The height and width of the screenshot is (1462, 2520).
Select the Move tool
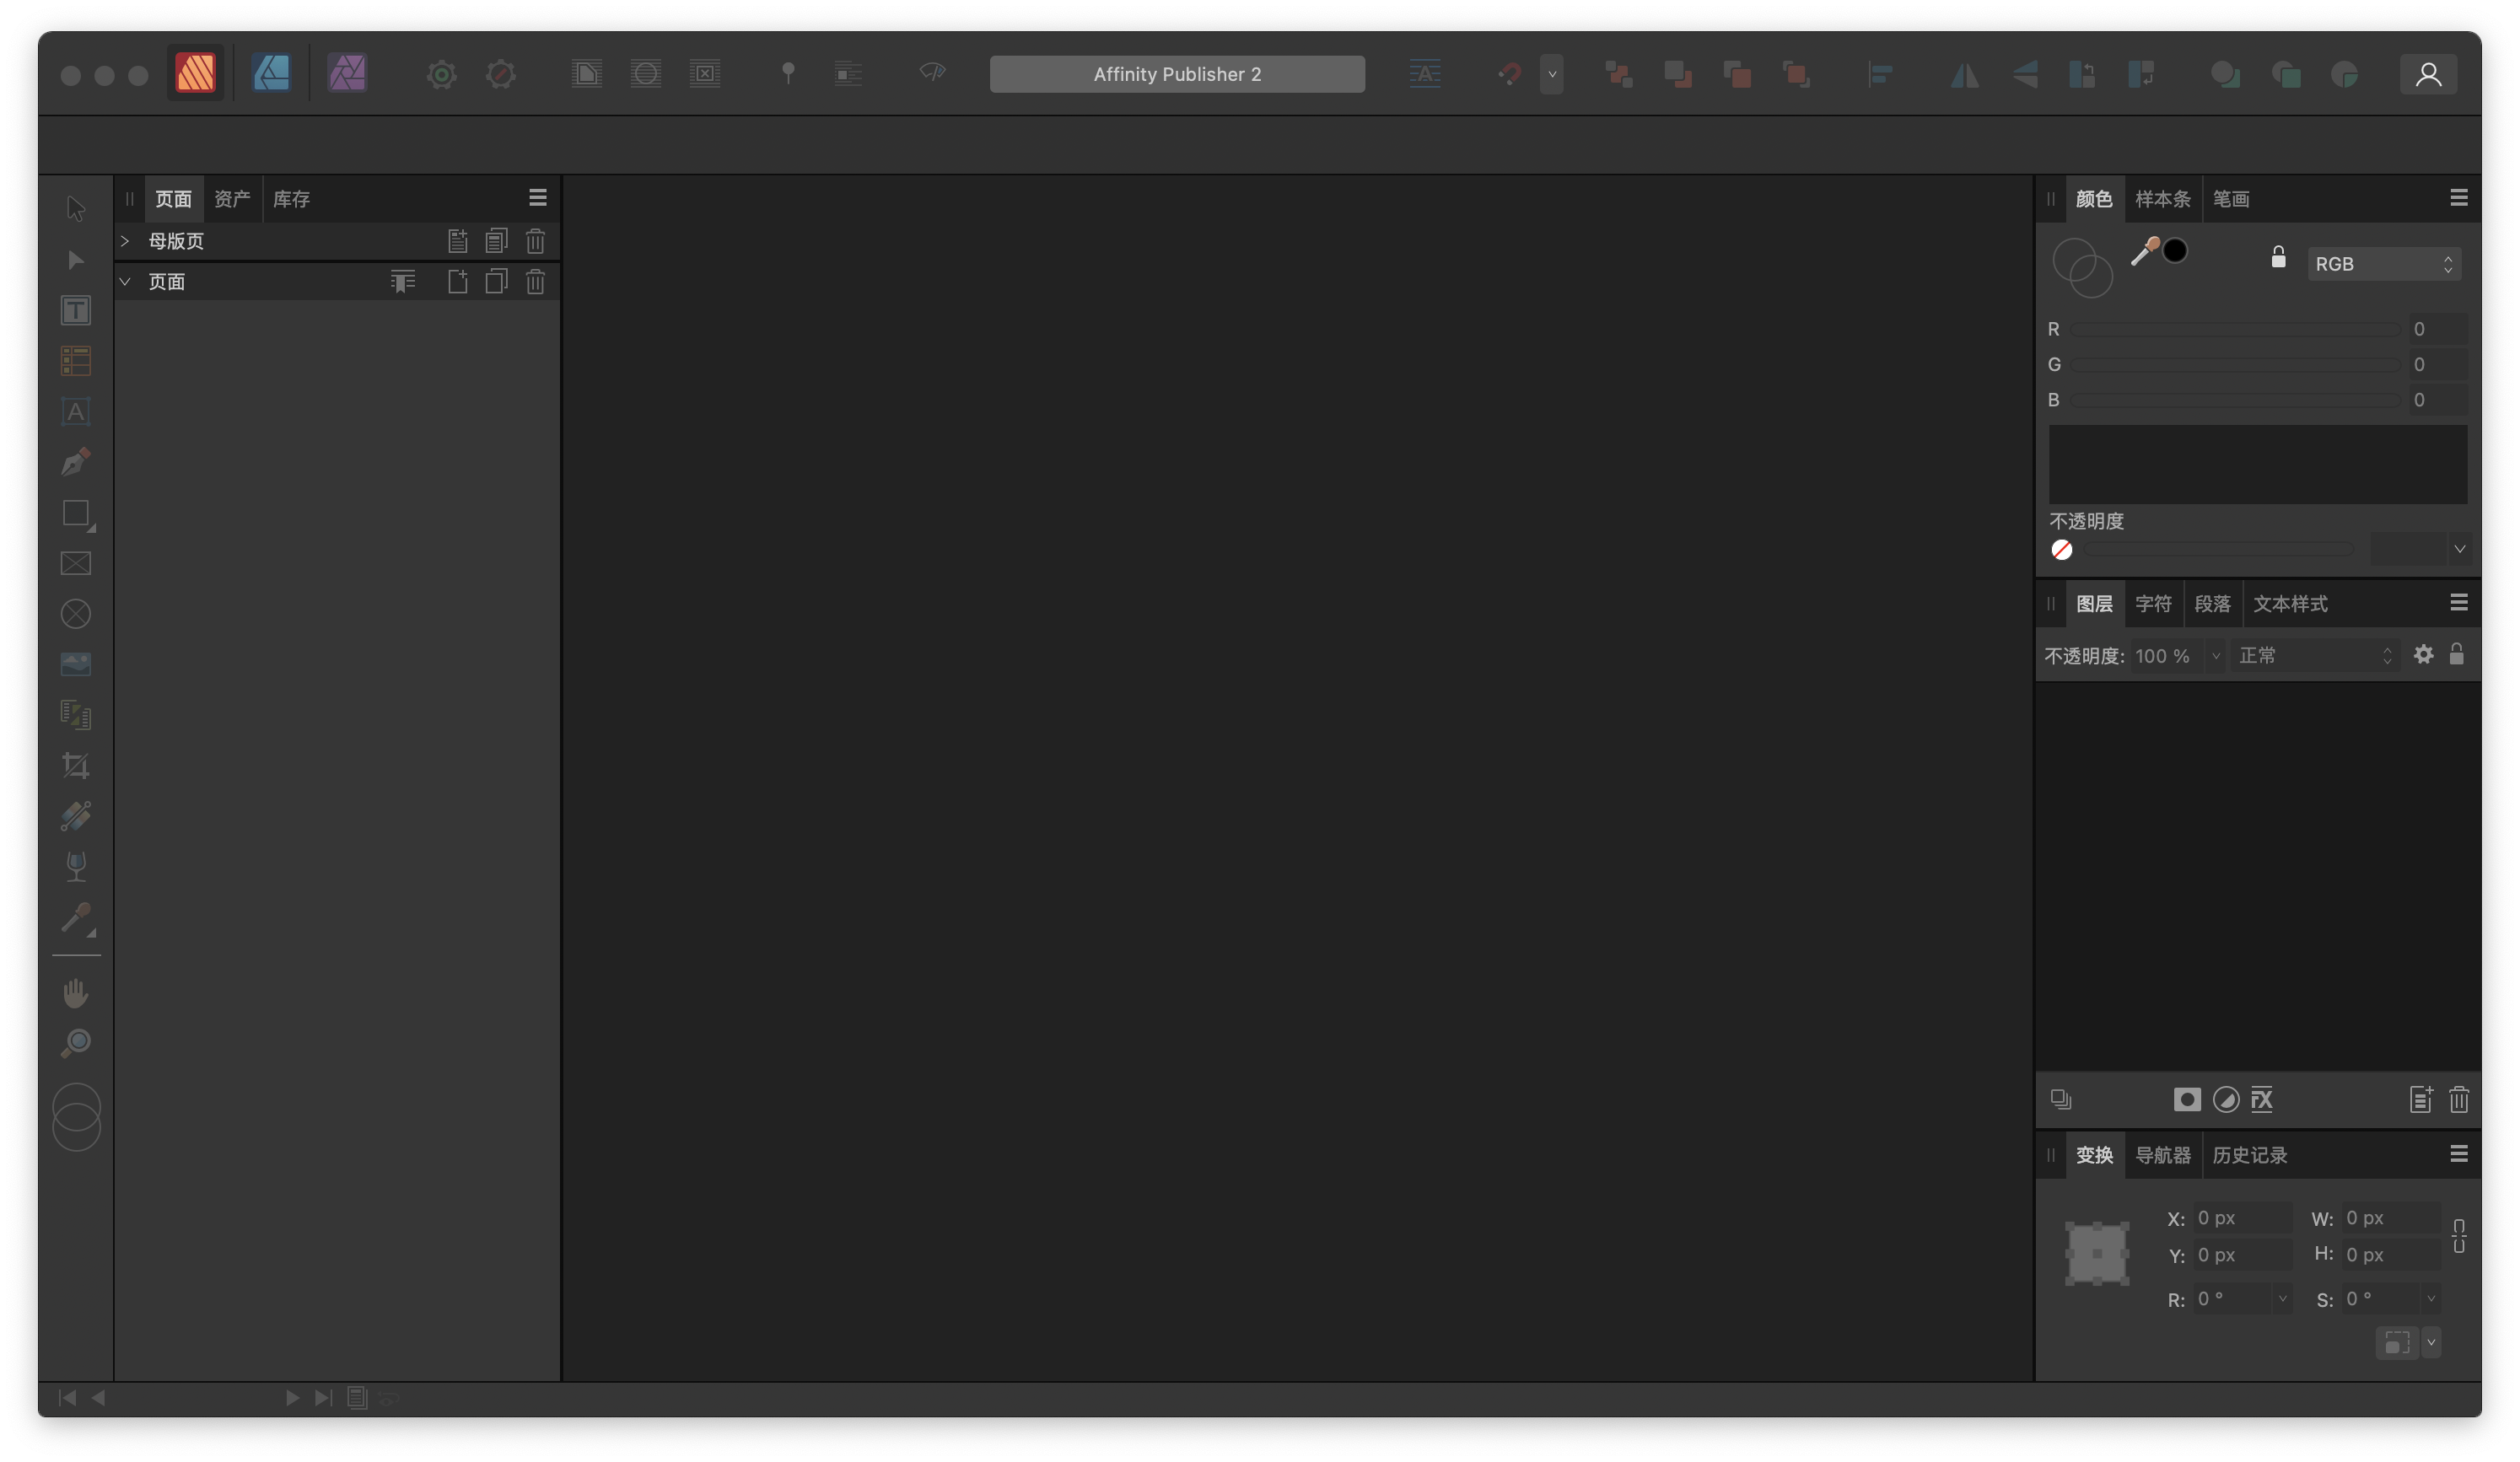pyautogui.click(x=76, y=208)
